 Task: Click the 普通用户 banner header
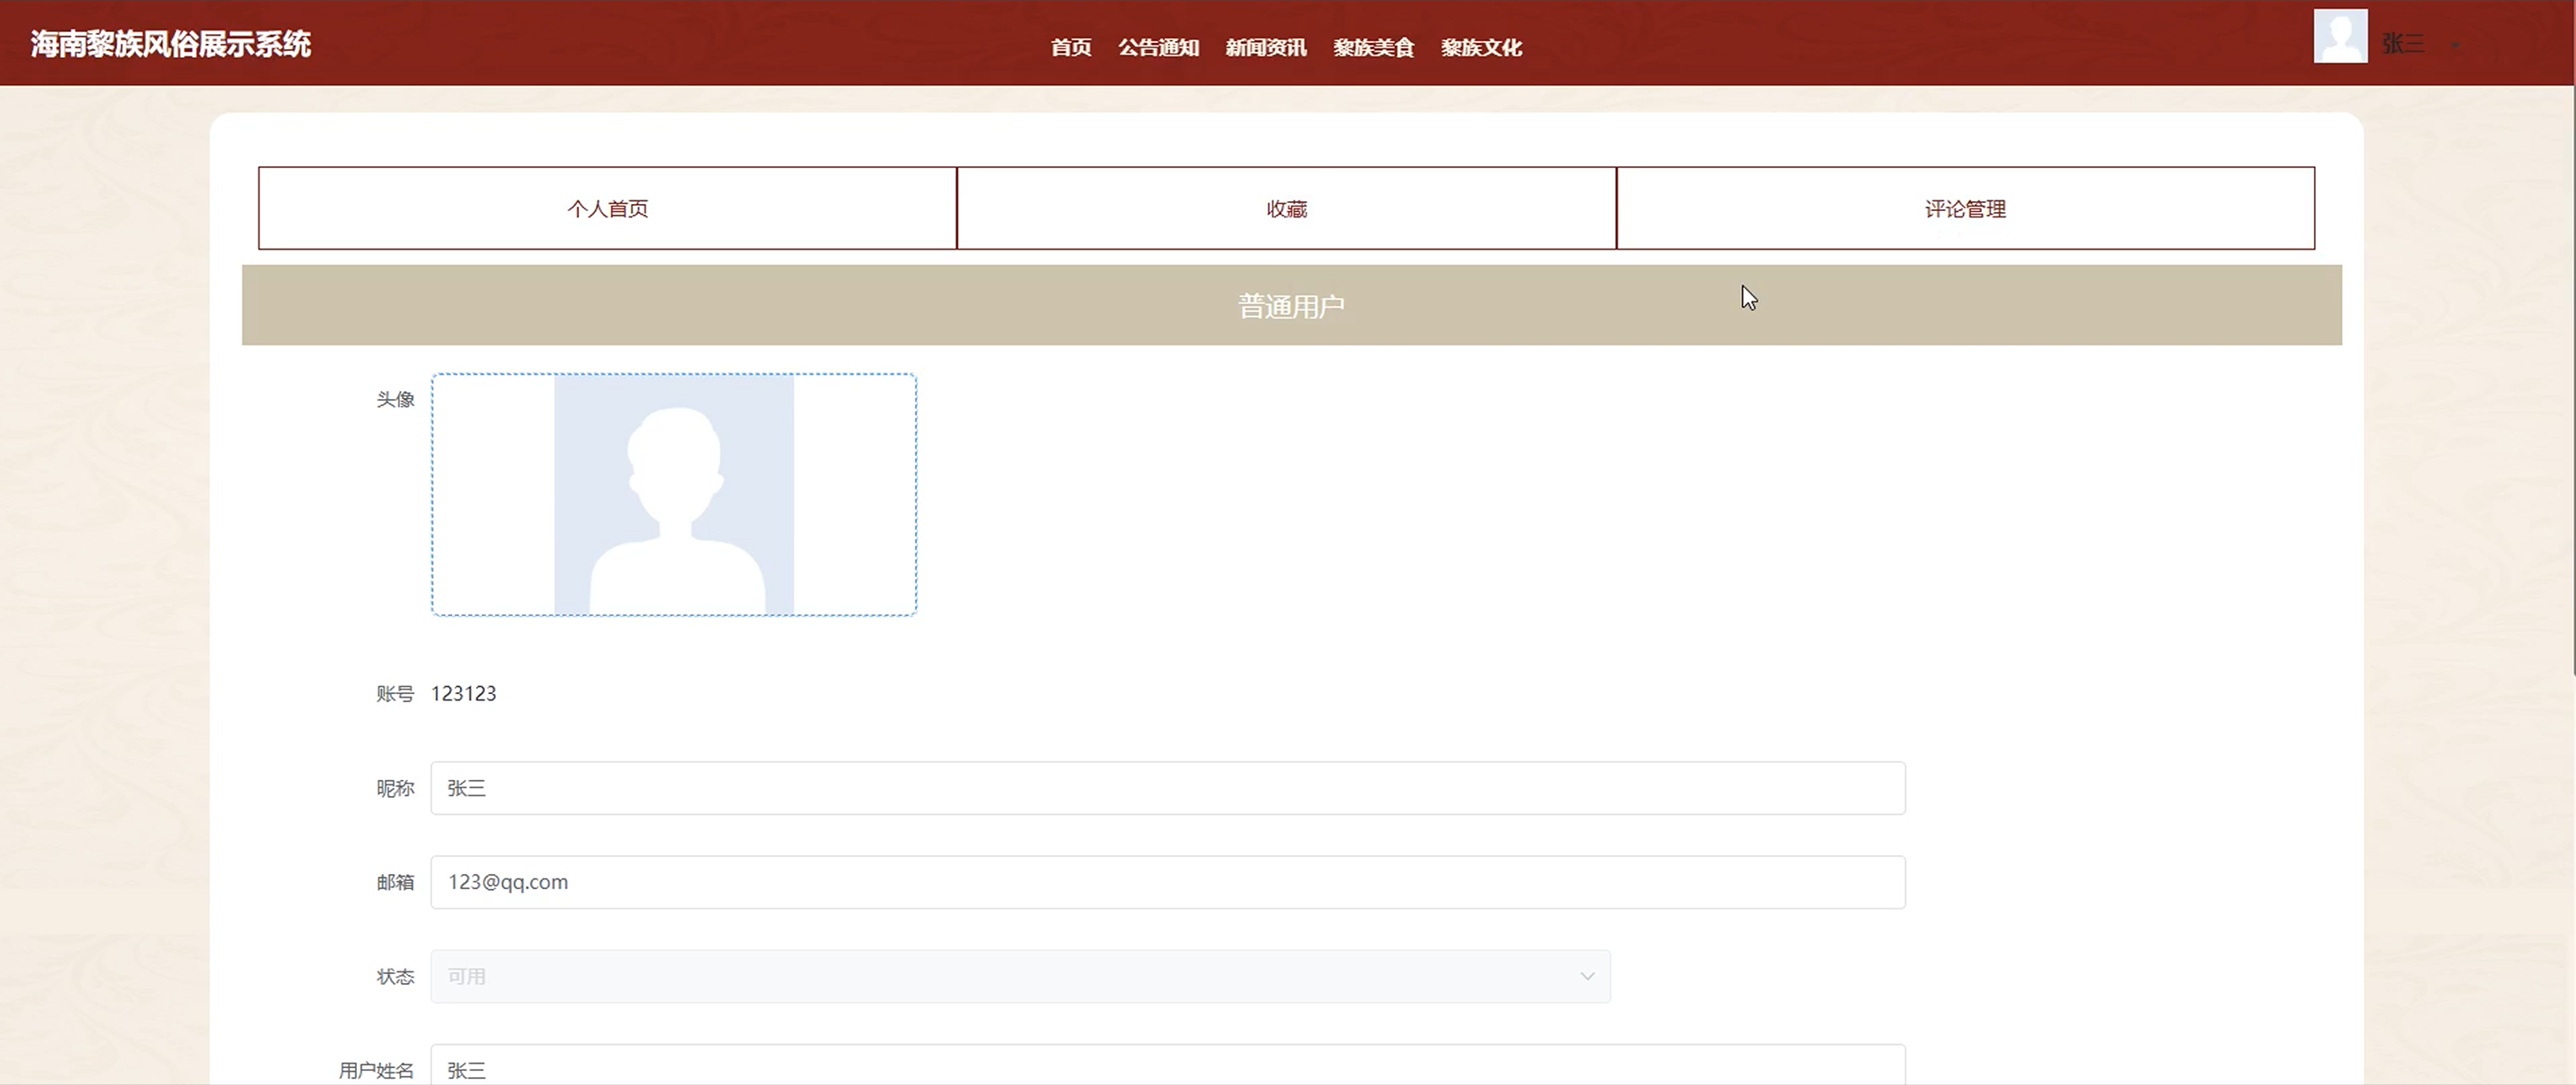tap(1291, 305)
